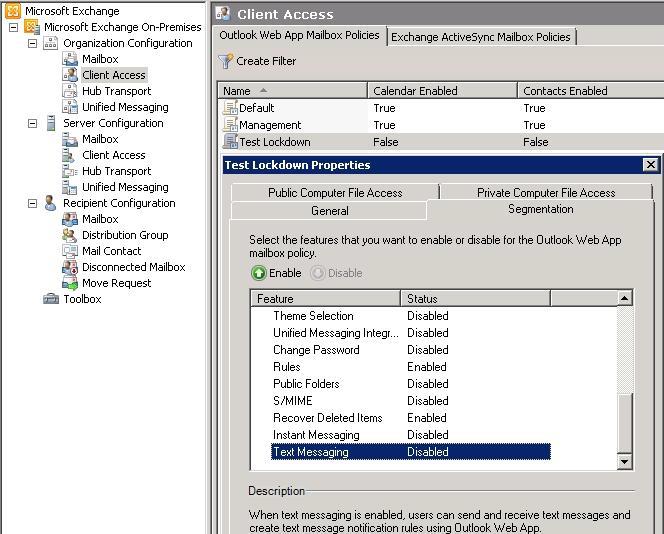Viewport: 664px width, 534px height.
Task: Click the Default policy icon
Action: (230, 108)
